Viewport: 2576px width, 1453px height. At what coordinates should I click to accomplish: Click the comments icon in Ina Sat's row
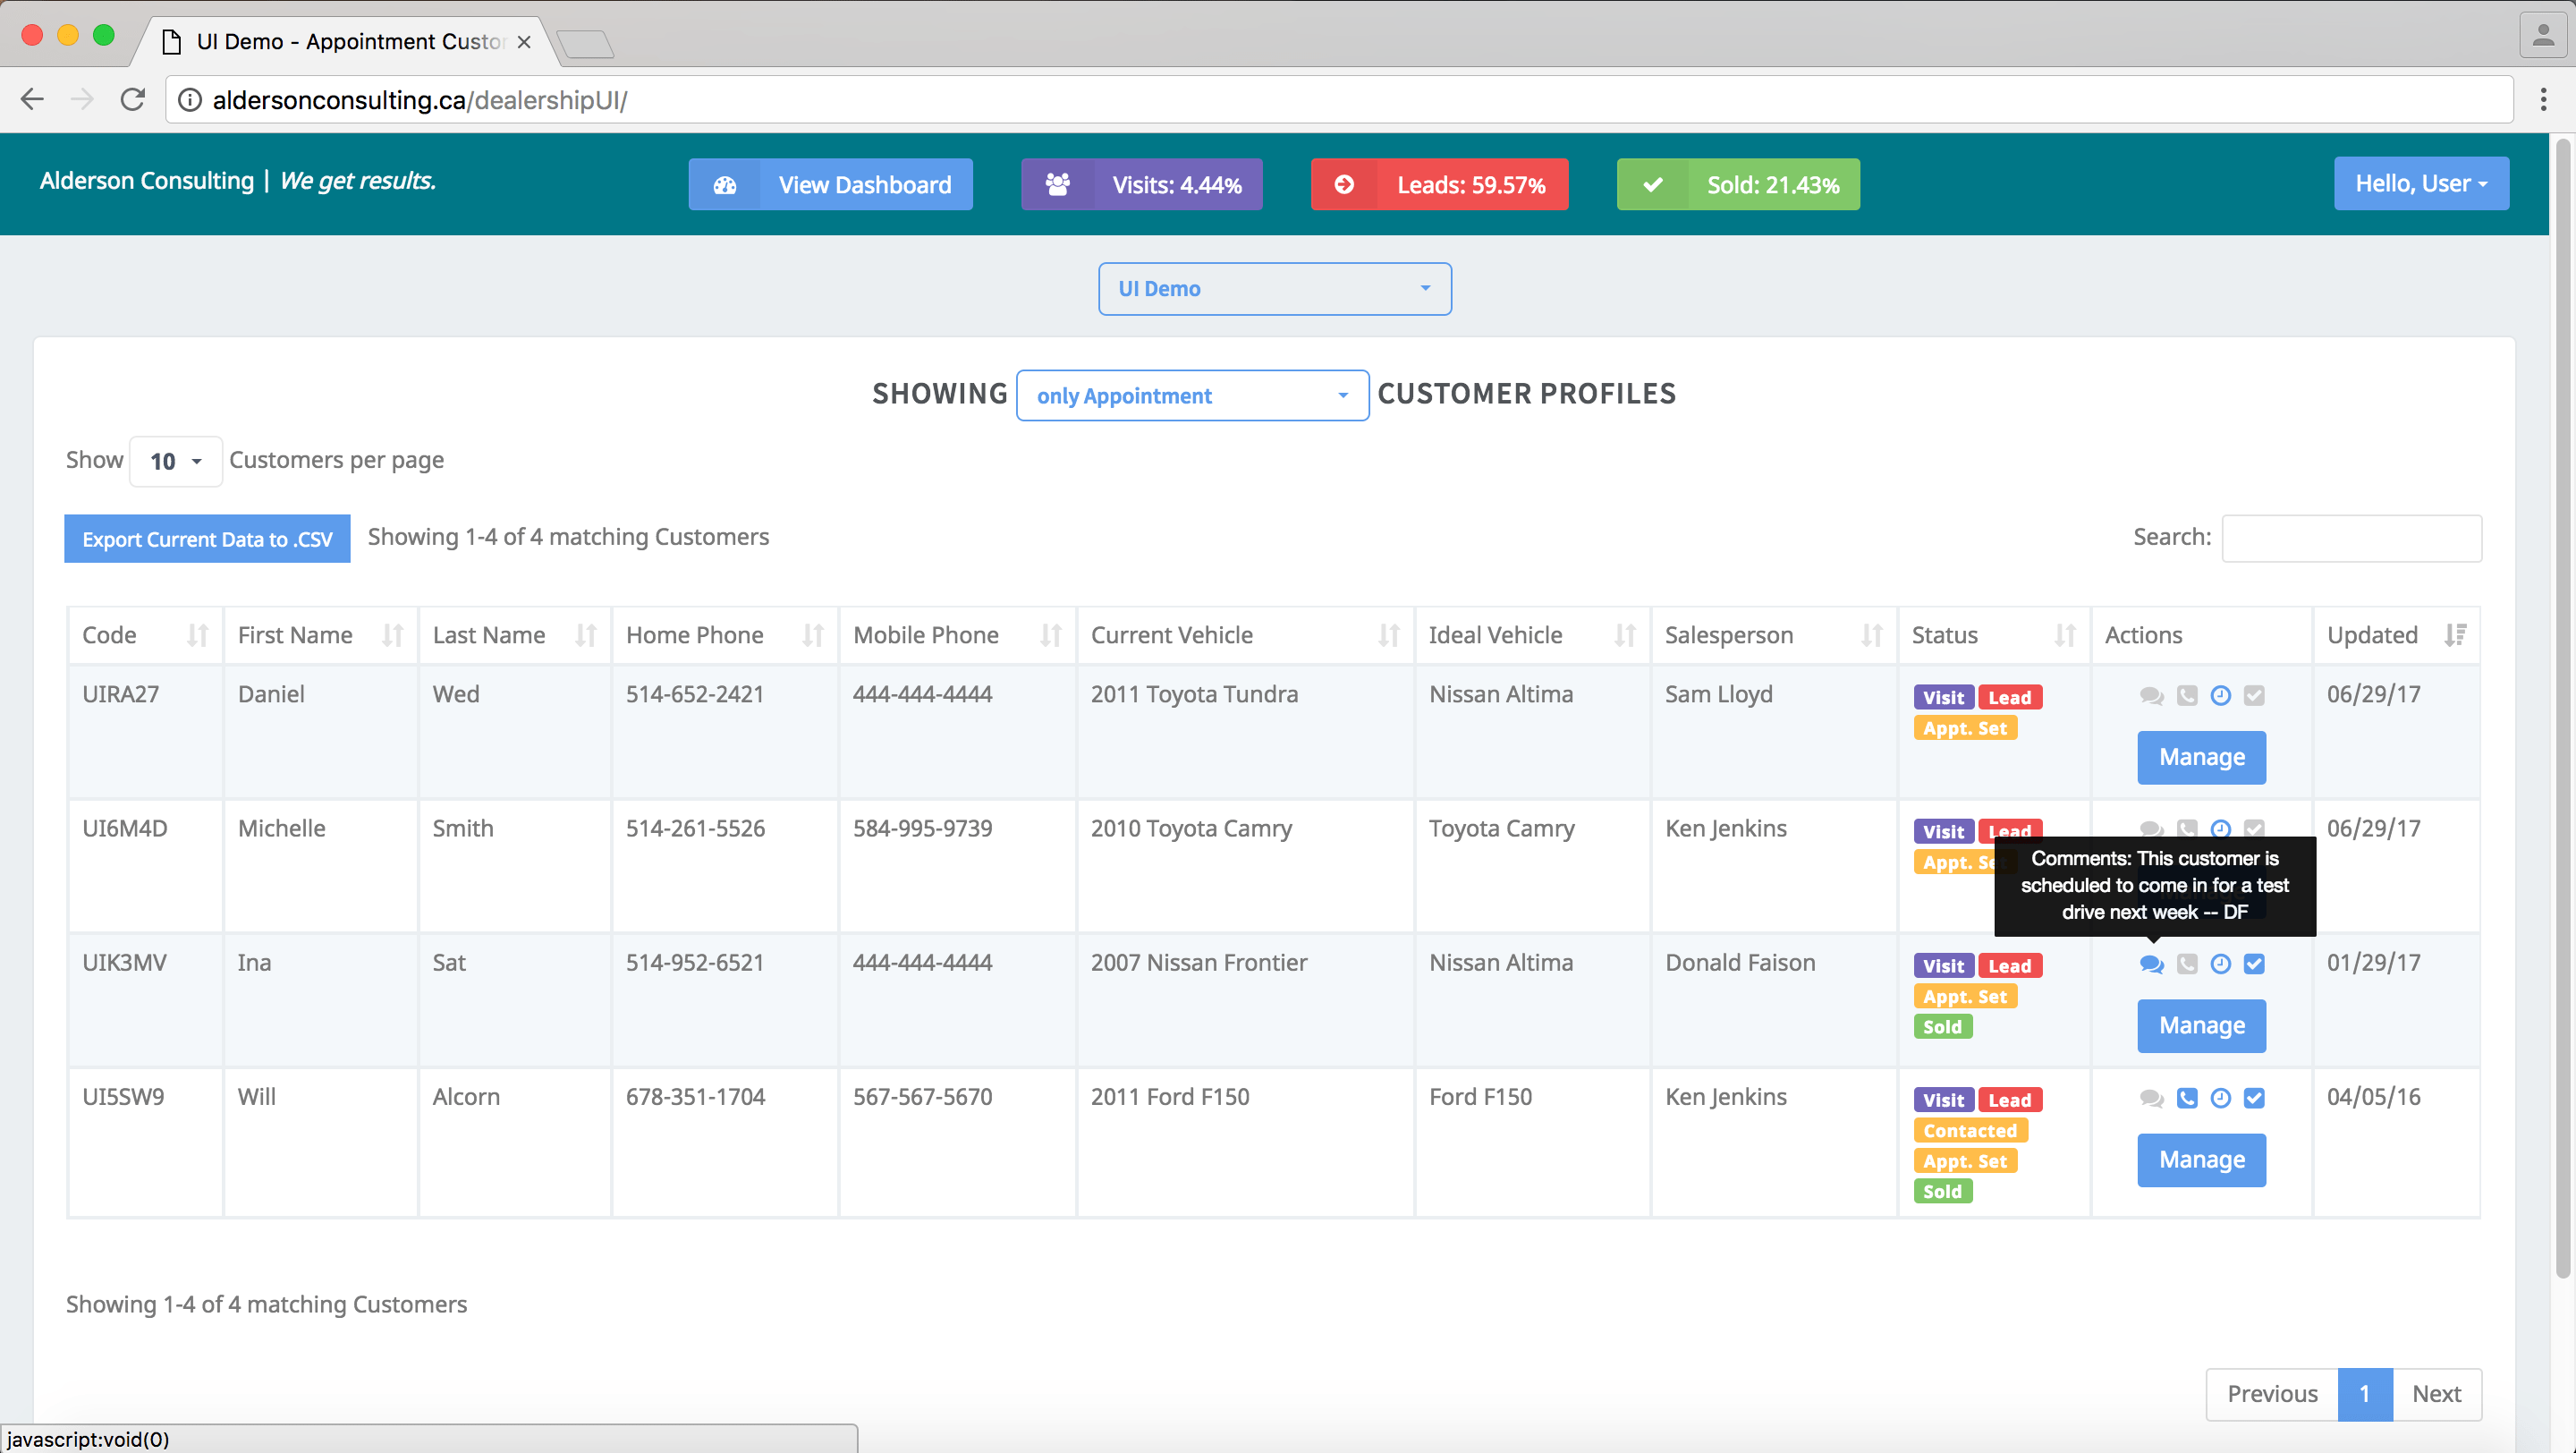(2151, 964)
